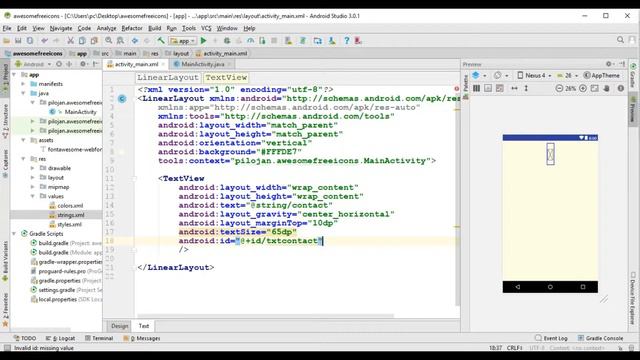The image size is (640, 360).
Task: Open the Refactor menu
Action: [x=132, y=28]
